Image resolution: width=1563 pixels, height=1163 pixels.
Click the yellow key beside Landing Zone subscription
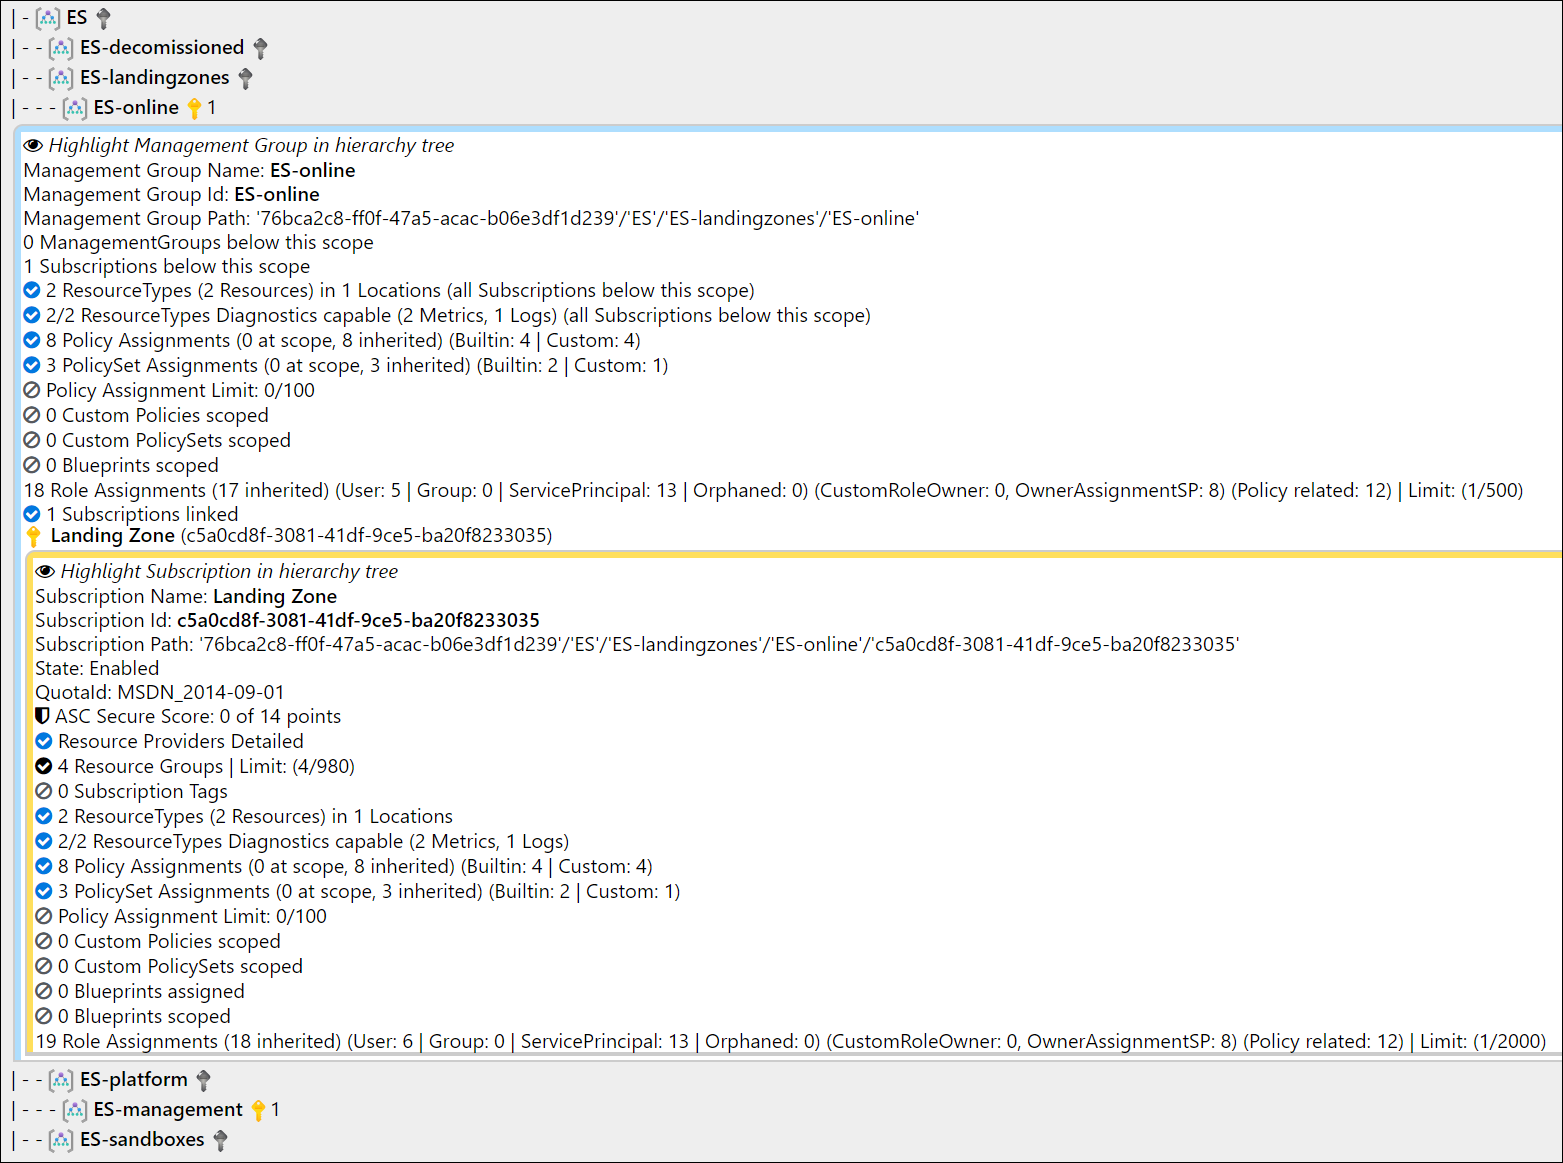[x=33, y=536]
